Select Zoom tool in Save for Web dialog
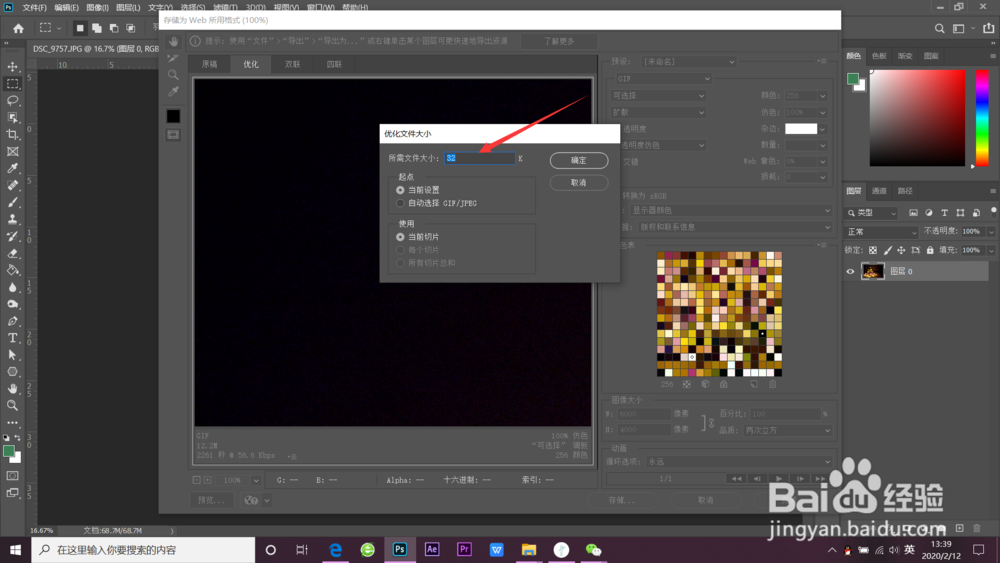Image resolution: width=1000 pixels, height=563 pixels. pyautogui.click(x=173, y=75)
